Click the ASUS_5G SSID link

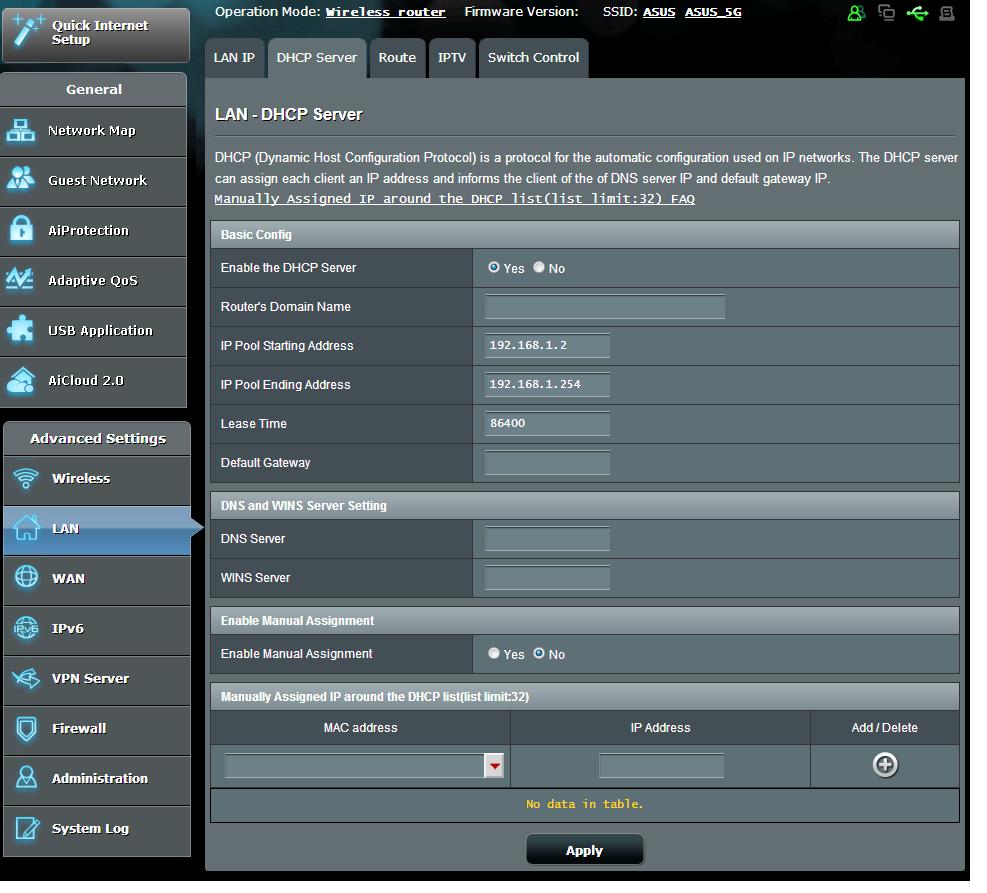pos(715,12)
